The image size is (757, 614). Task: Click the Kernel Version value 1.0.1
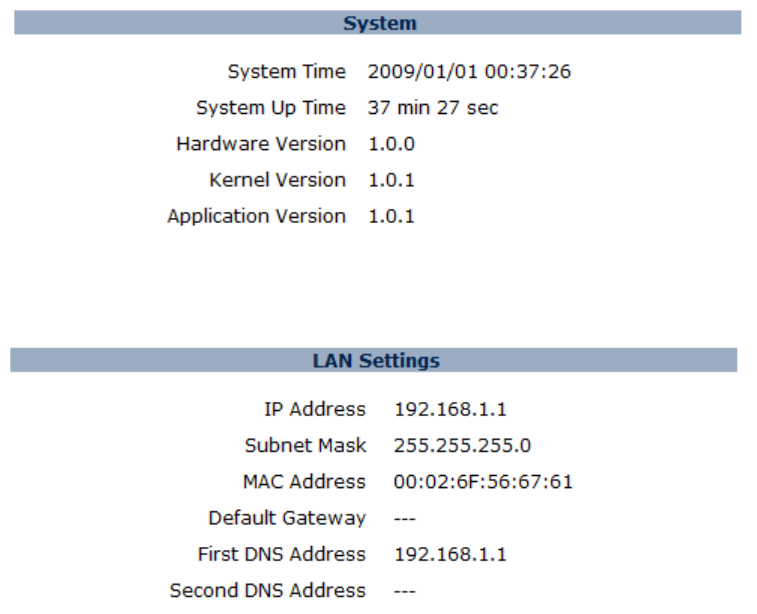coord(391,180)
